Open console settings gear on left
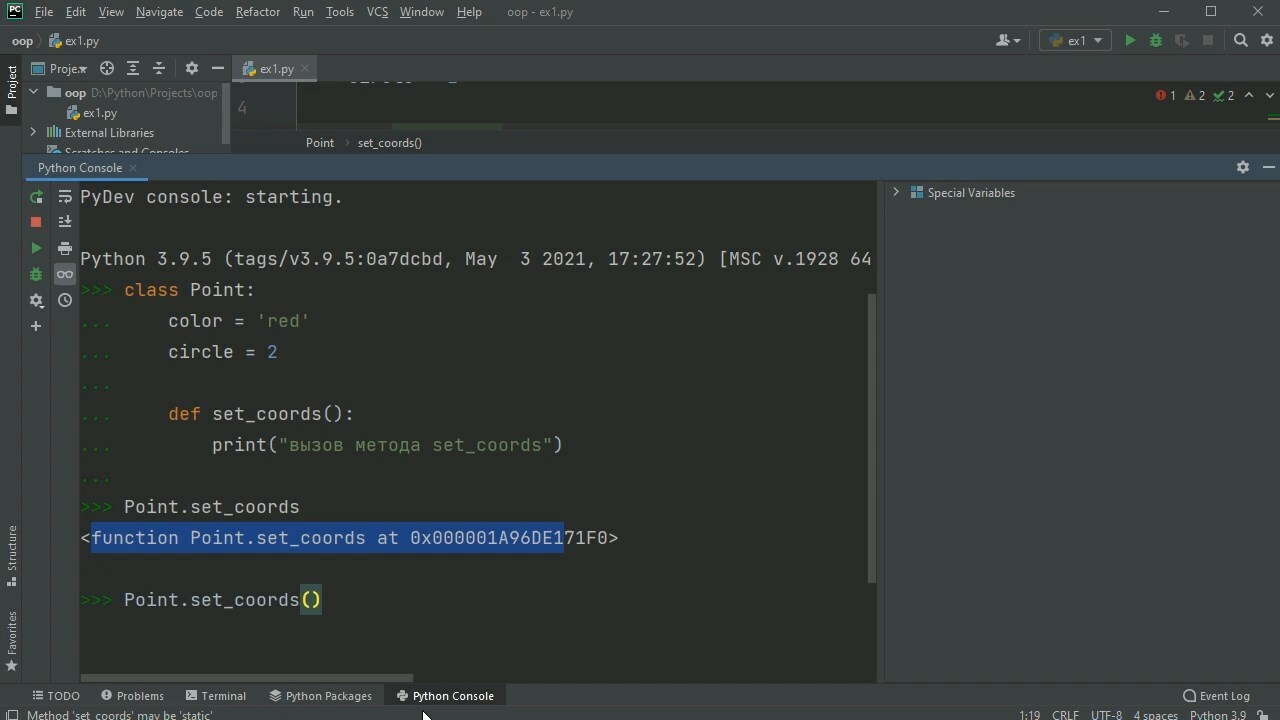Viewport: 1280px width, 720px height. [36, 300]
